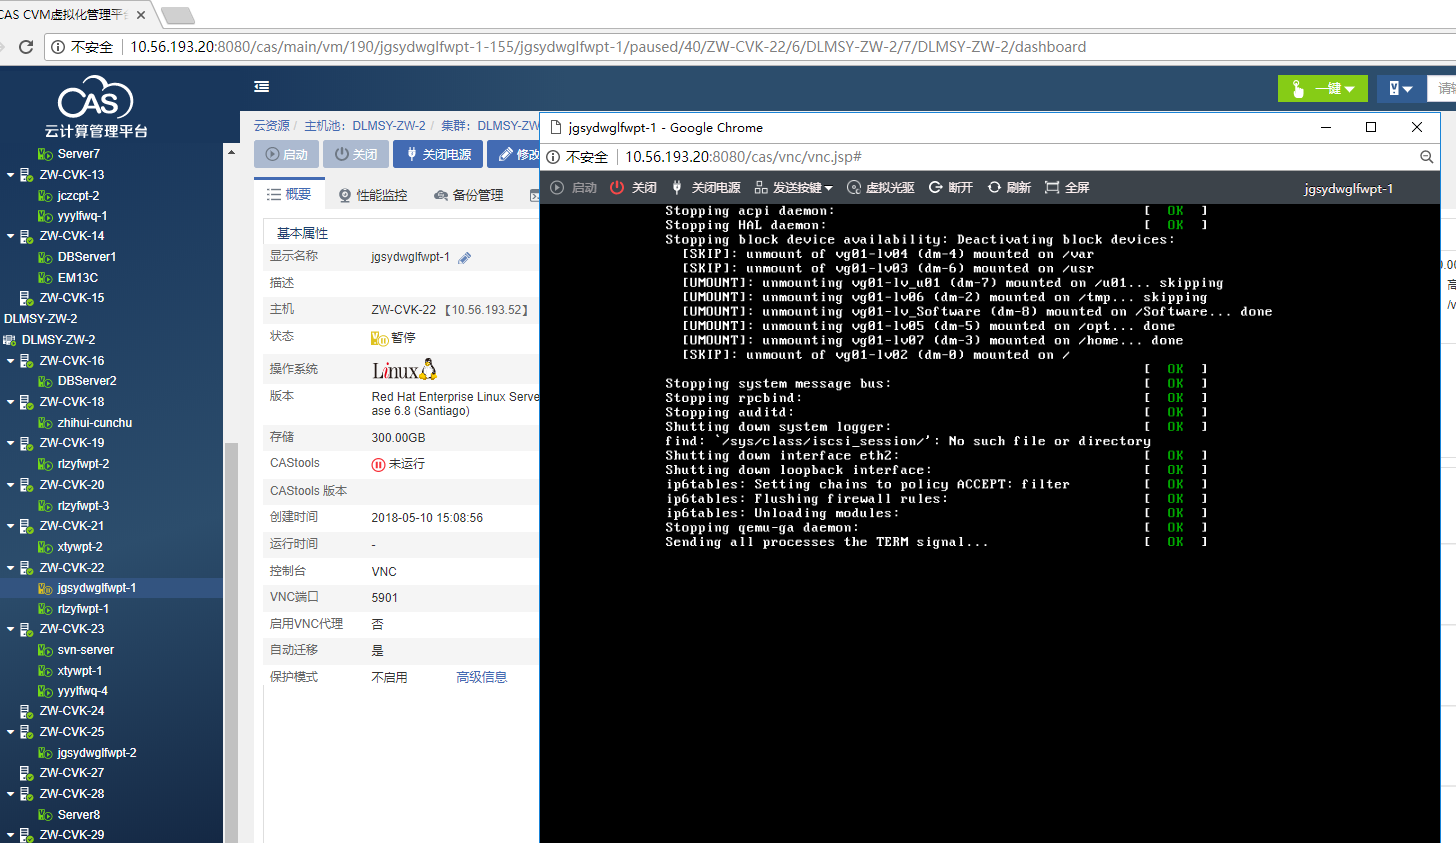
Task: Collapse the ZW-CVK-23 host node
Action: click(10, 629)
